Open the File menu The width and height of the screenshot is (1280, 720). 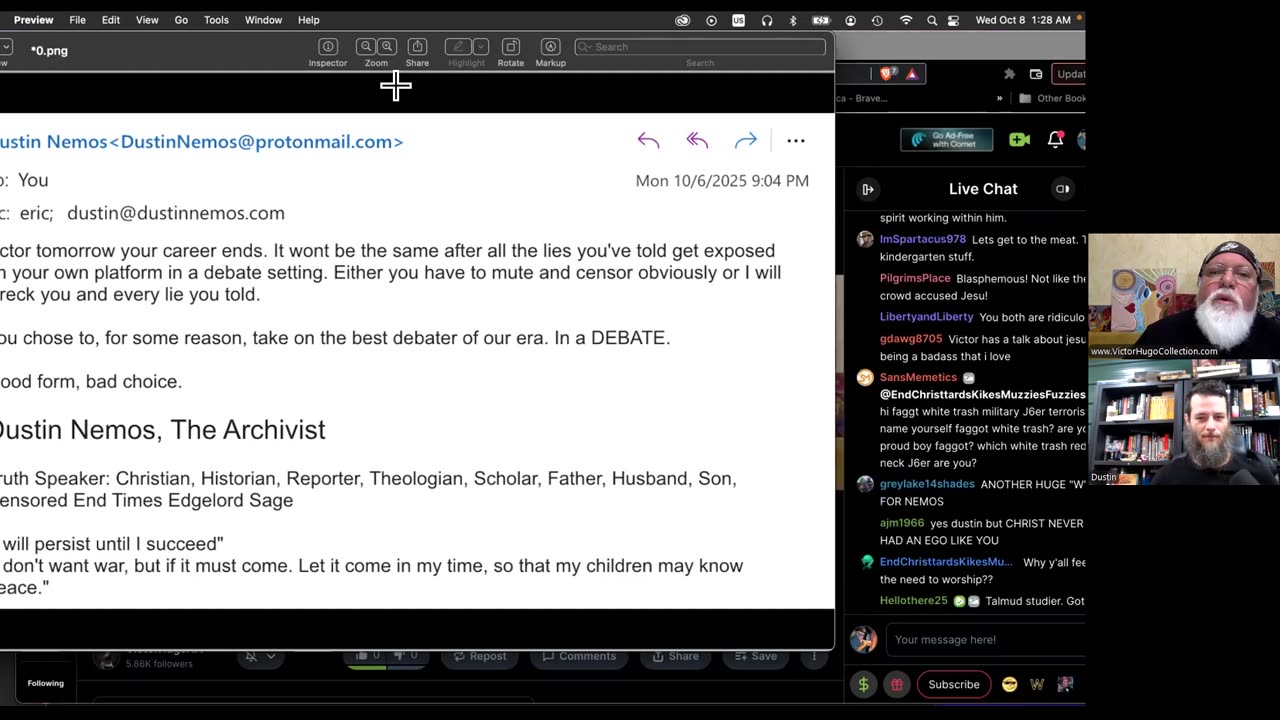tap(77, 20)
